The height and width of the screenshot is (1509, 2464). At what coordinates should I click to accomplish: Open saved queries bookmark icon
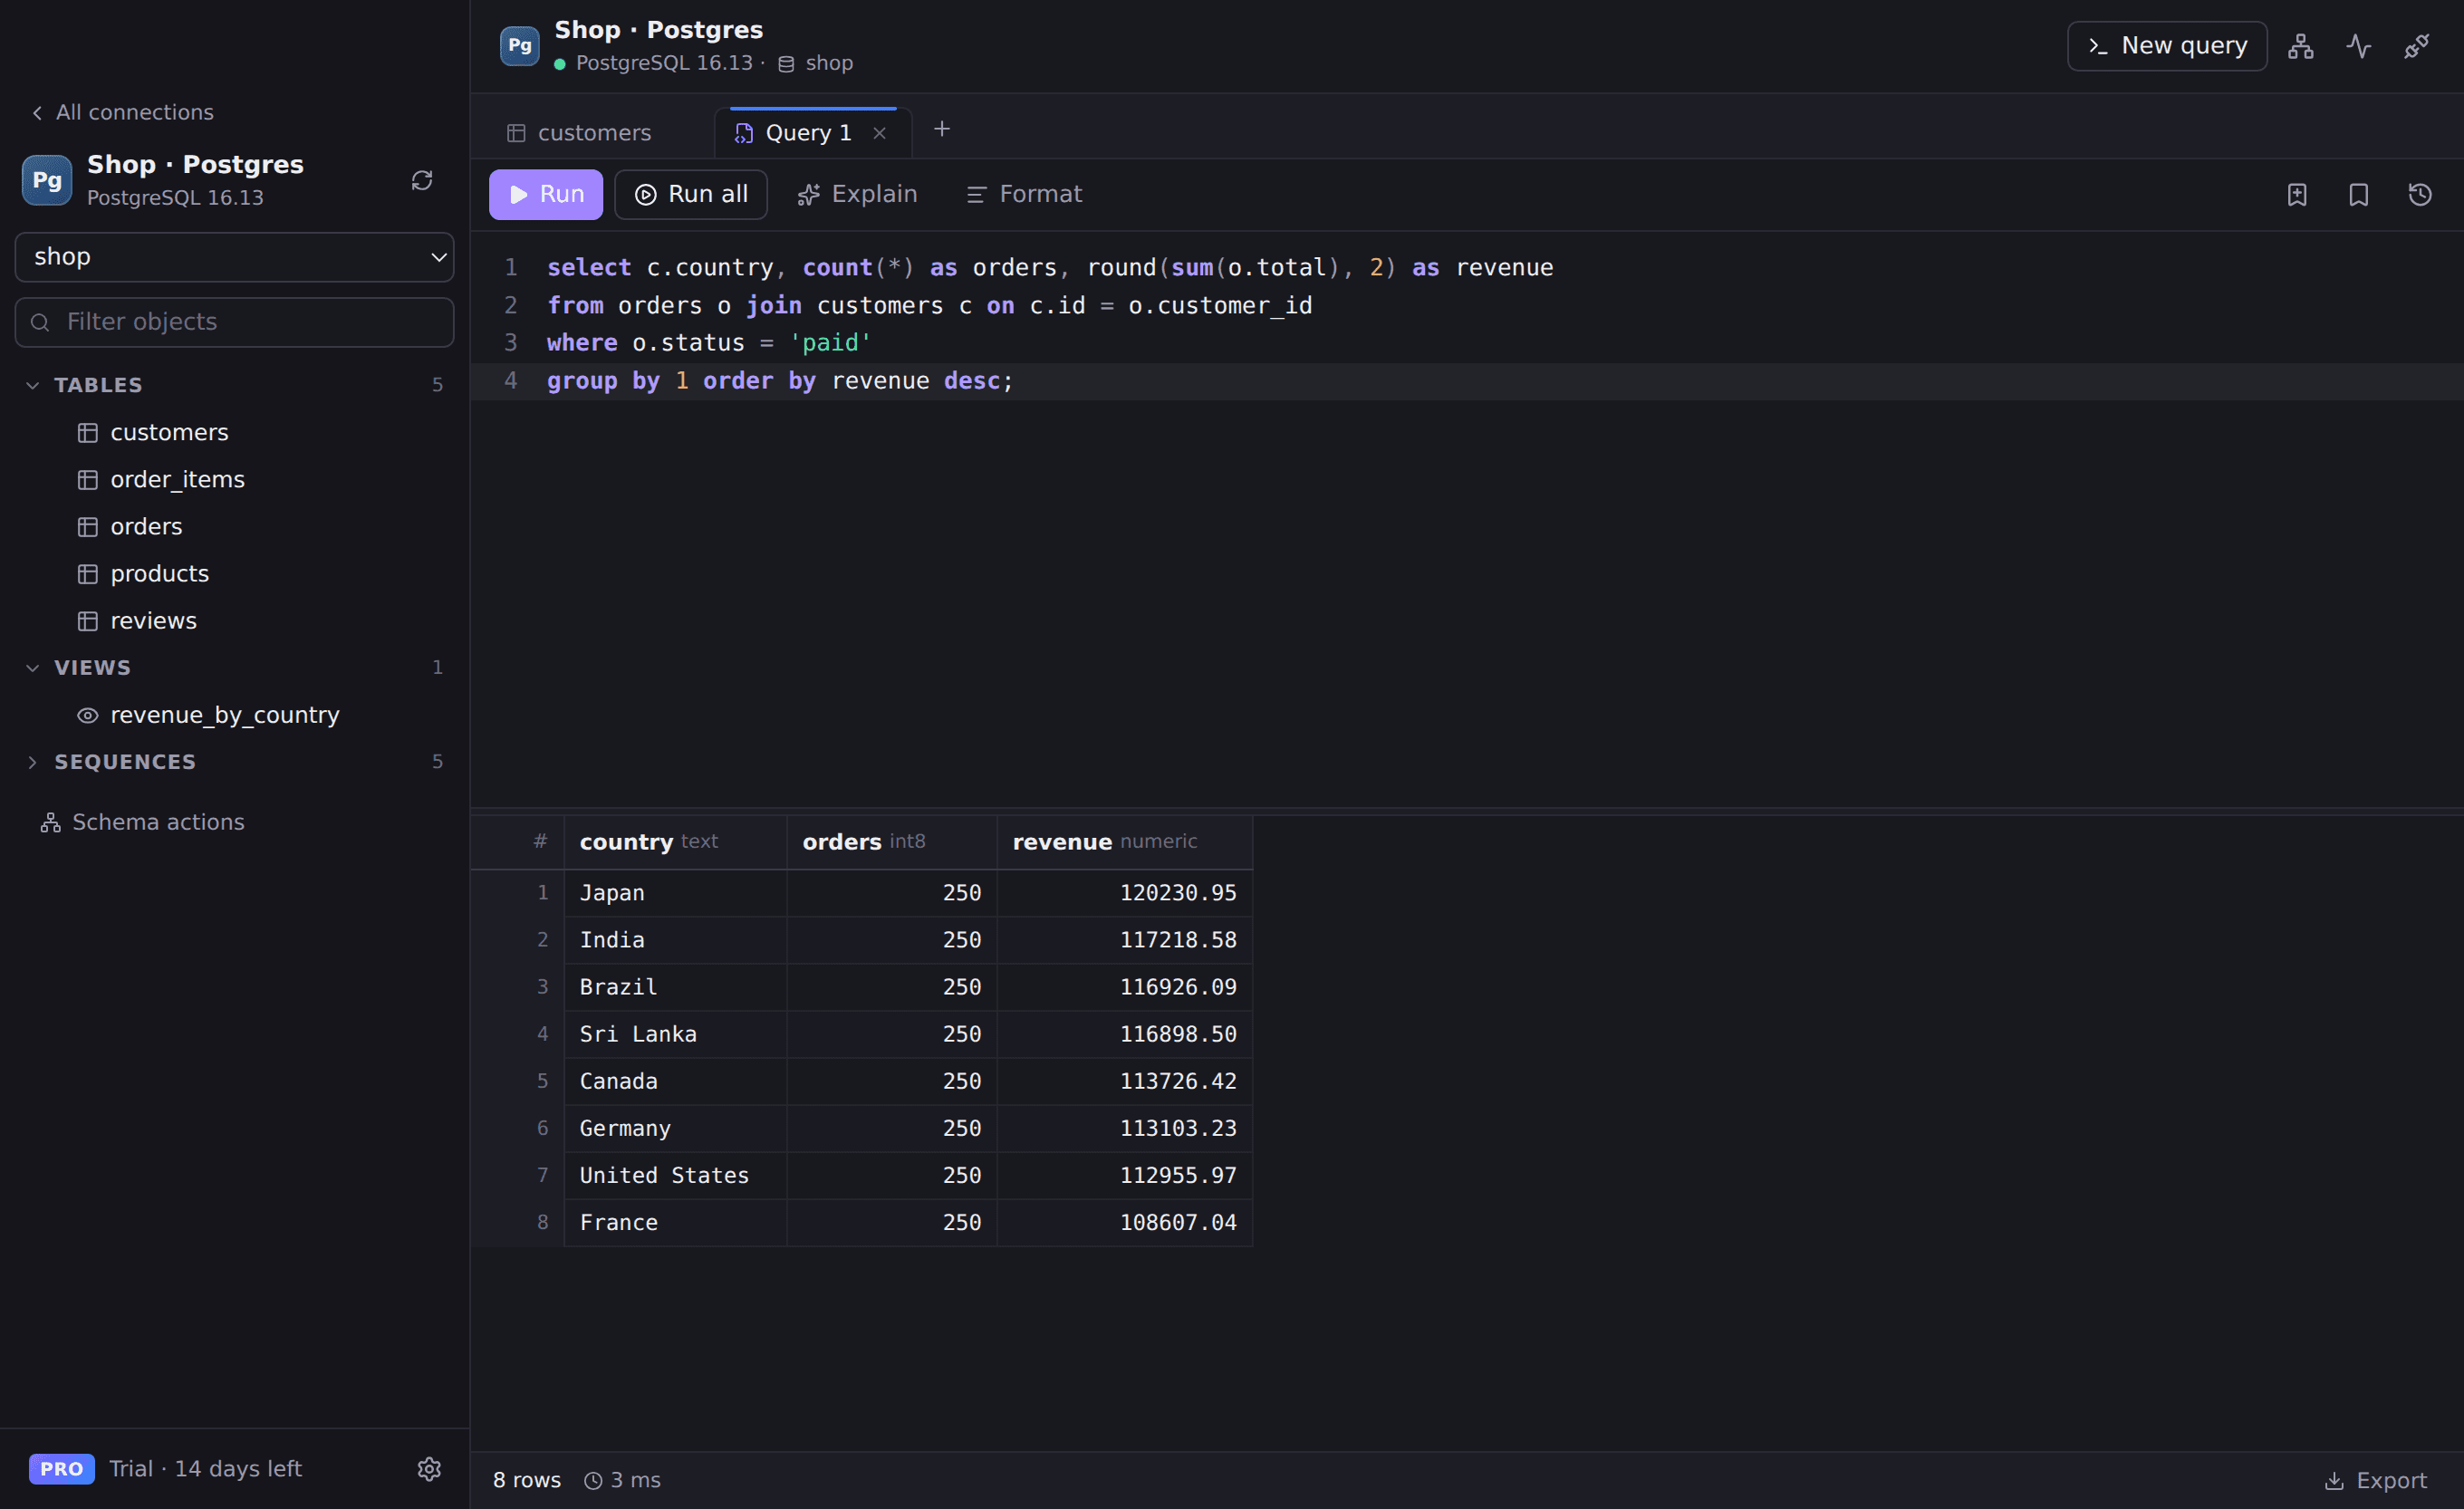(x=2358, y=194)
